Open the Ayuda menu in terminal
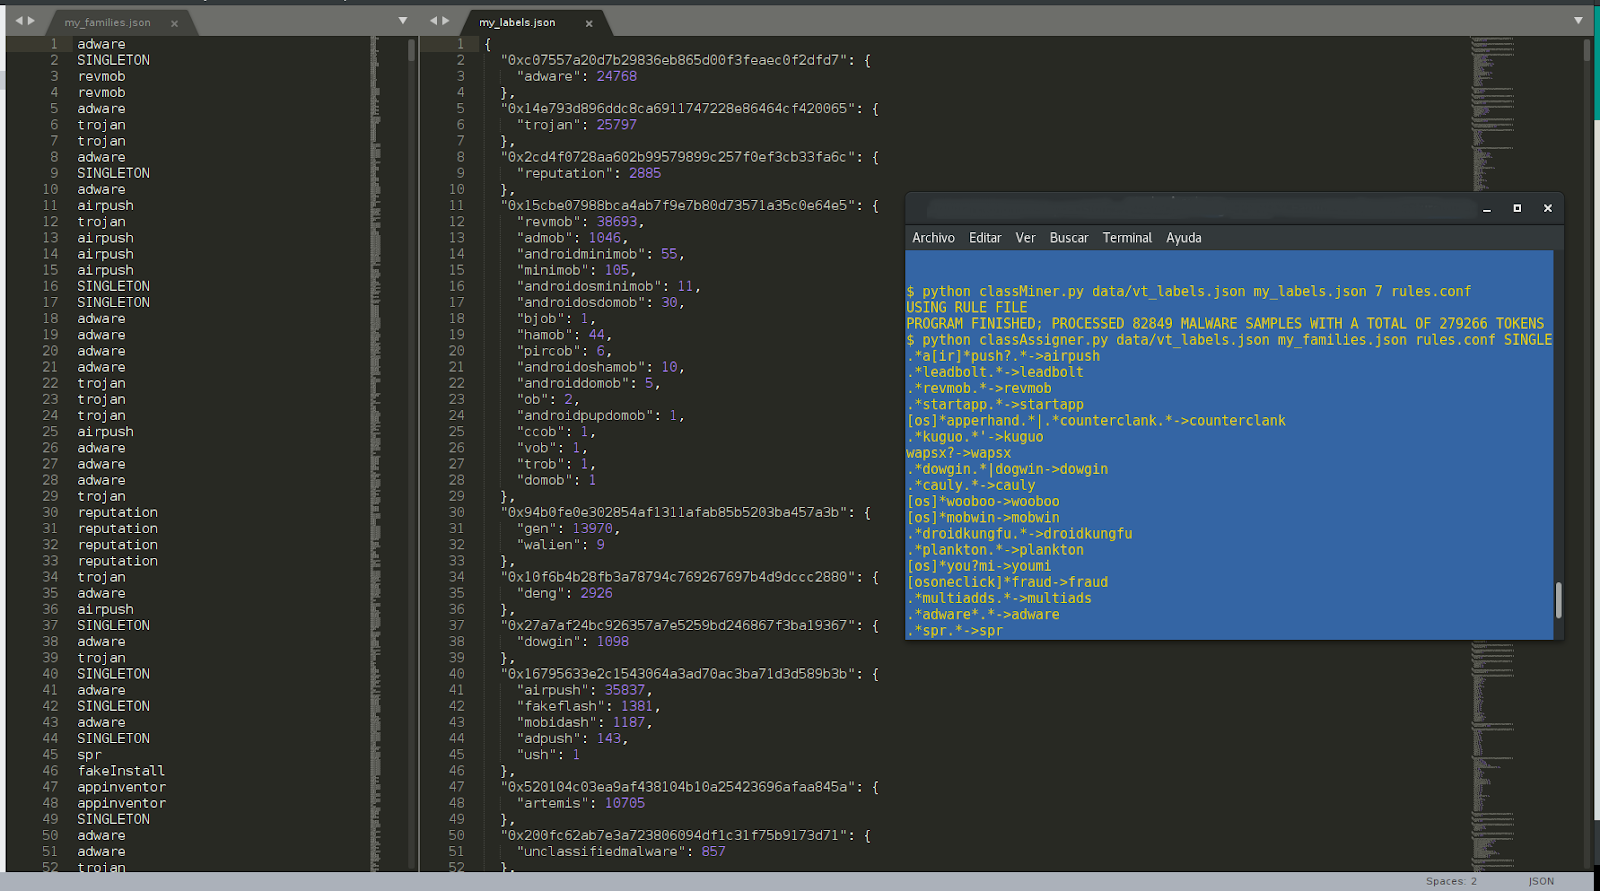The image size is (1600, 891). tap(1184, 238)
